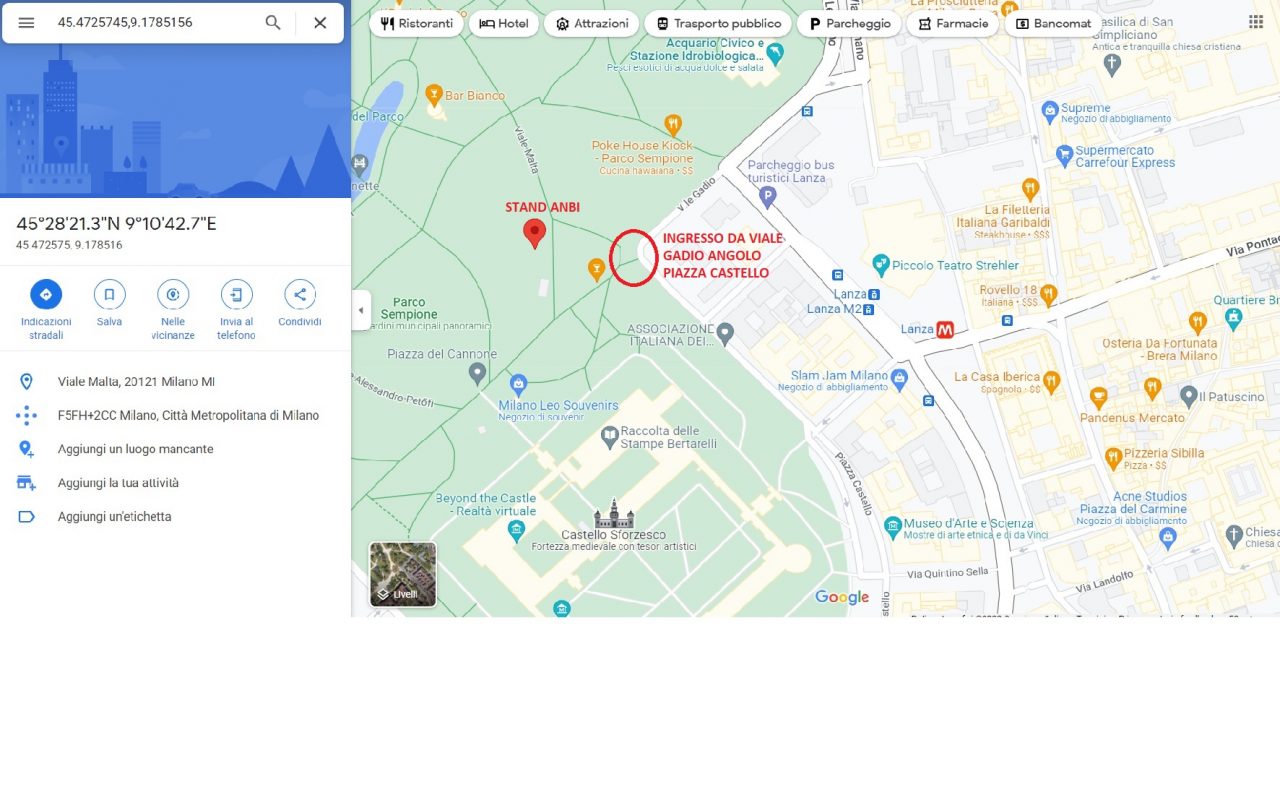Click Parcheggio bus turistici Lanza marker

pyautogui.click(x=768, y=197)
